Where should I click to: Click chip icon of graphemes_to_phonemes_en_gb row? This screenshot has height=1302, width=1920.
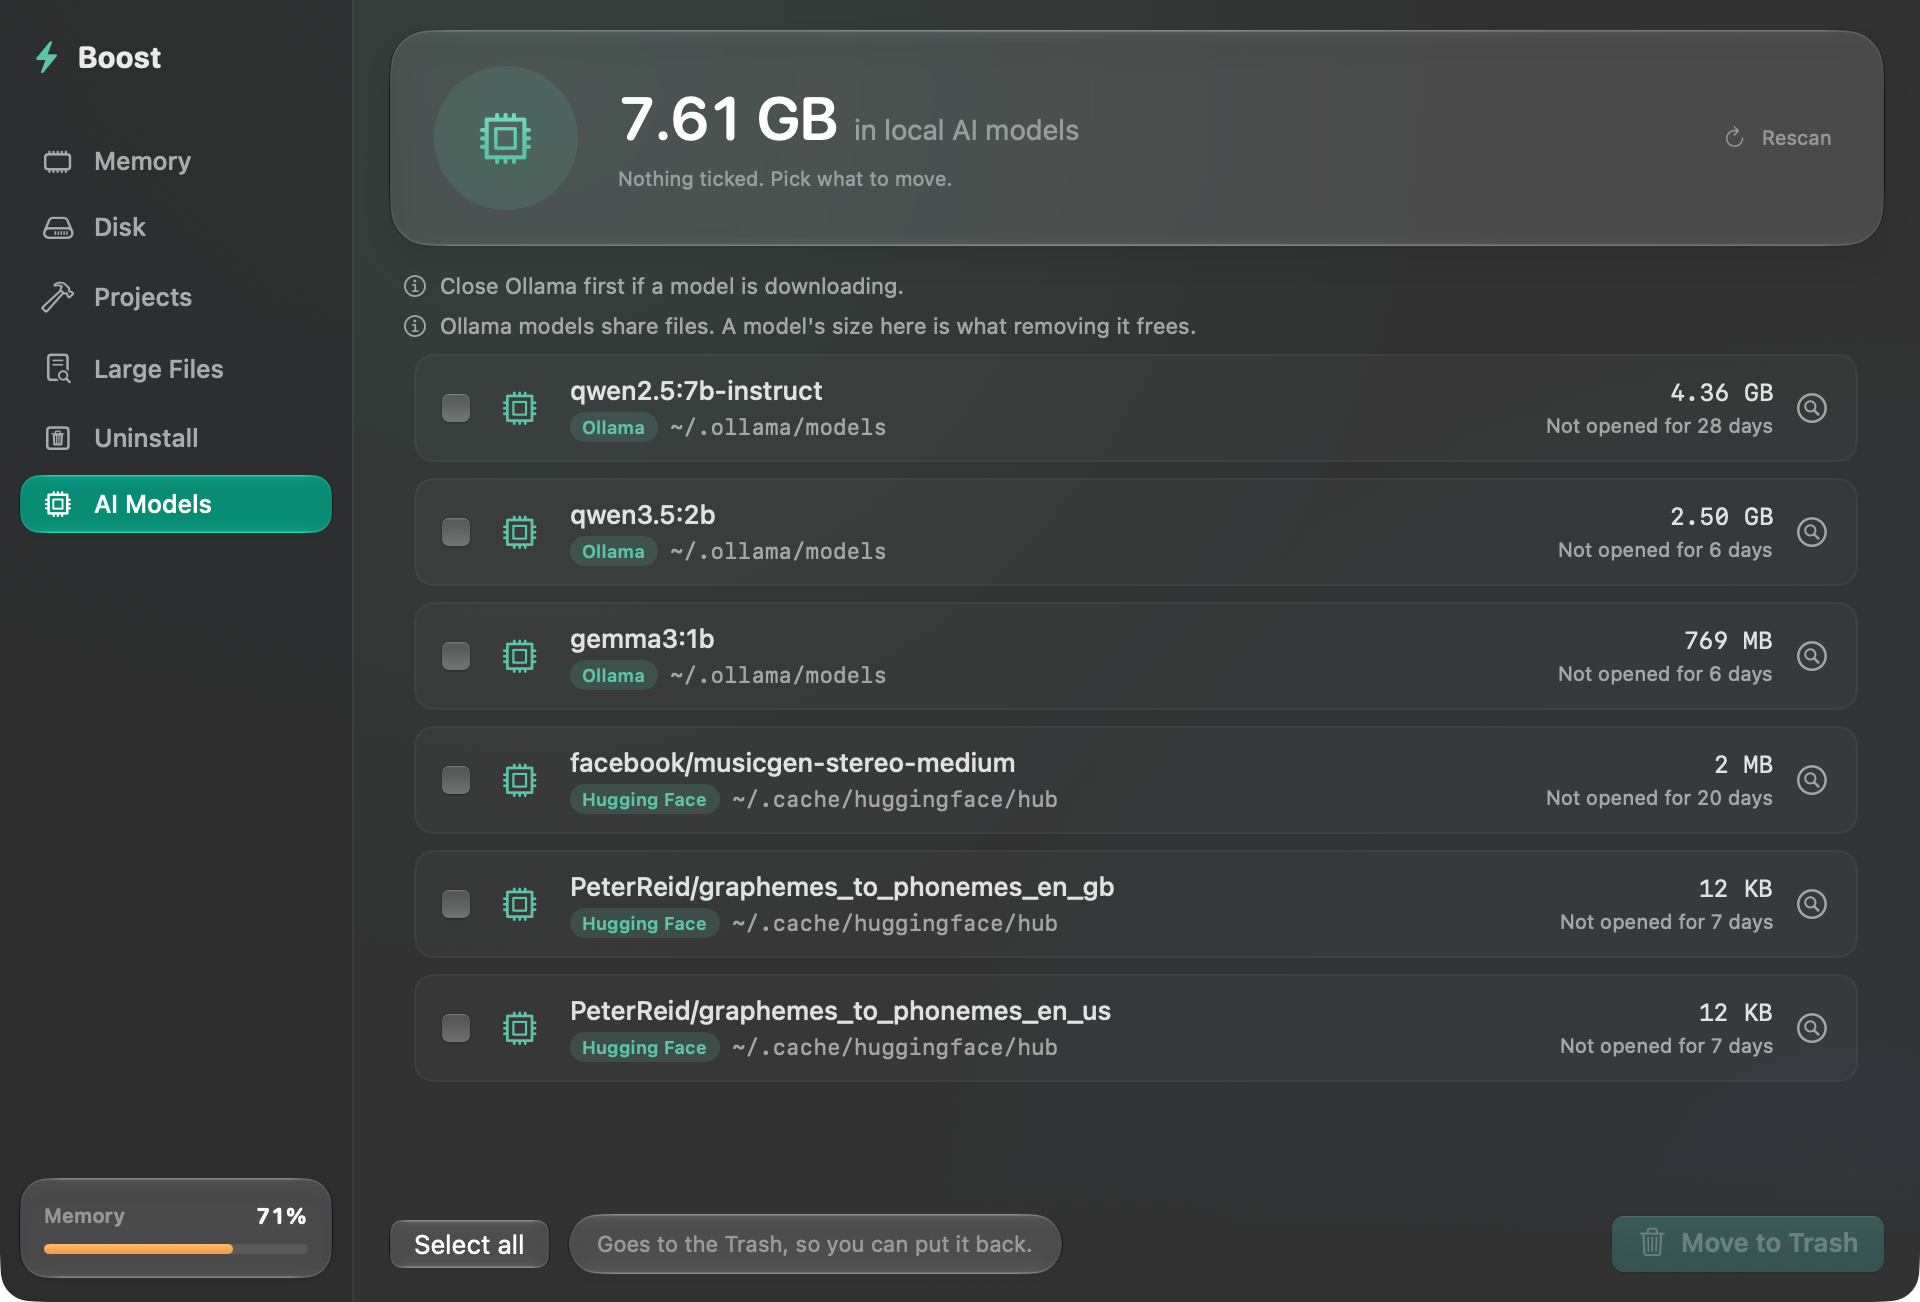click(x=520, y=904)
